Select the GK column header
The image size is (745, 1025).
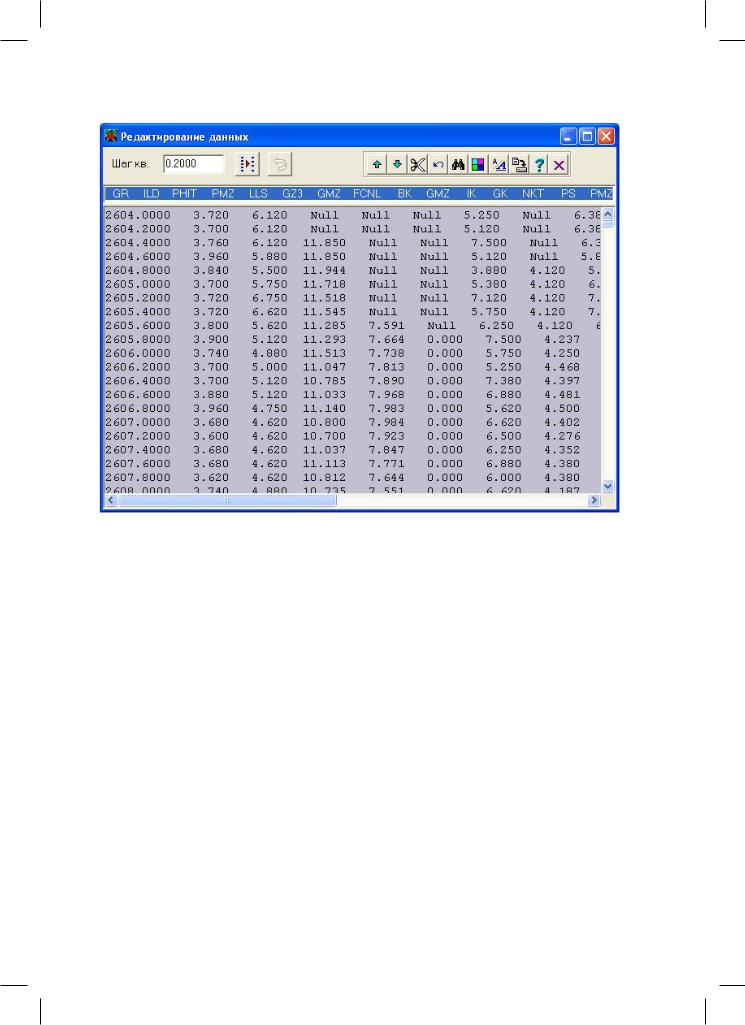click(500, 193)
